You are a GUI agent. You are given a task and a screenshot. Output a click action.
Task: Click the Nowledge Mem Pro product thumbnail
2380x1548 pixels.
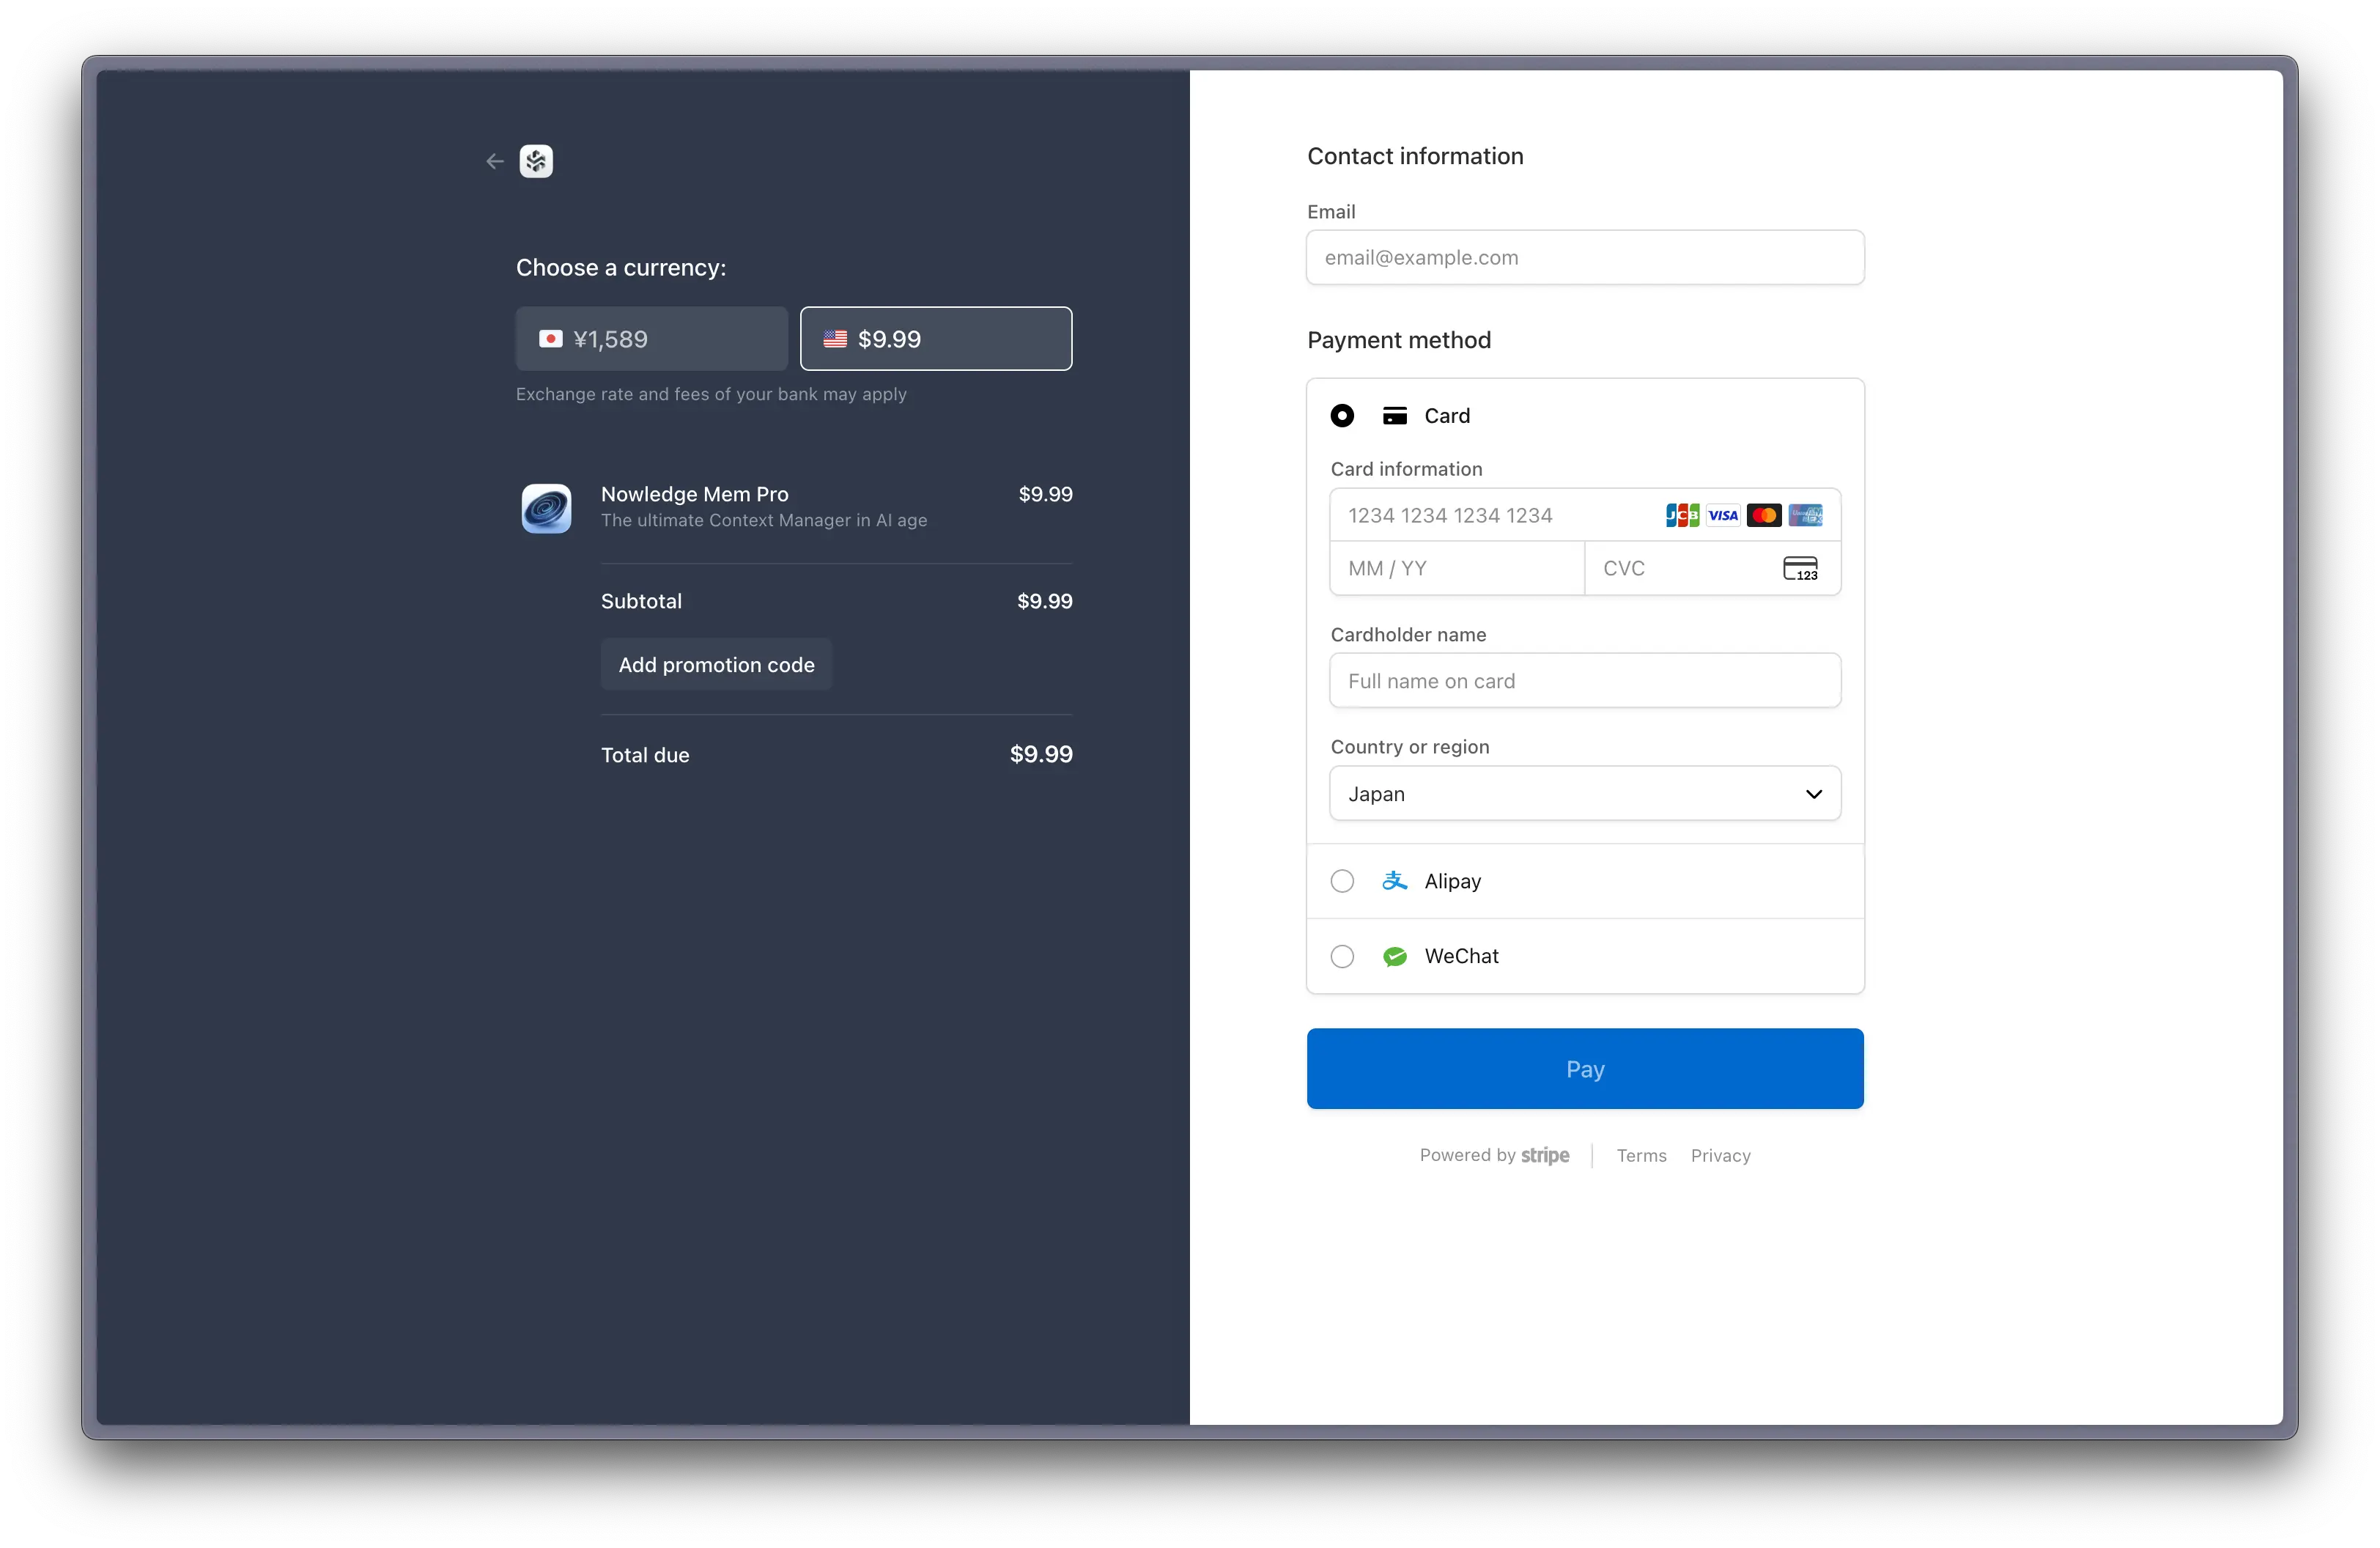coord(546,508)
